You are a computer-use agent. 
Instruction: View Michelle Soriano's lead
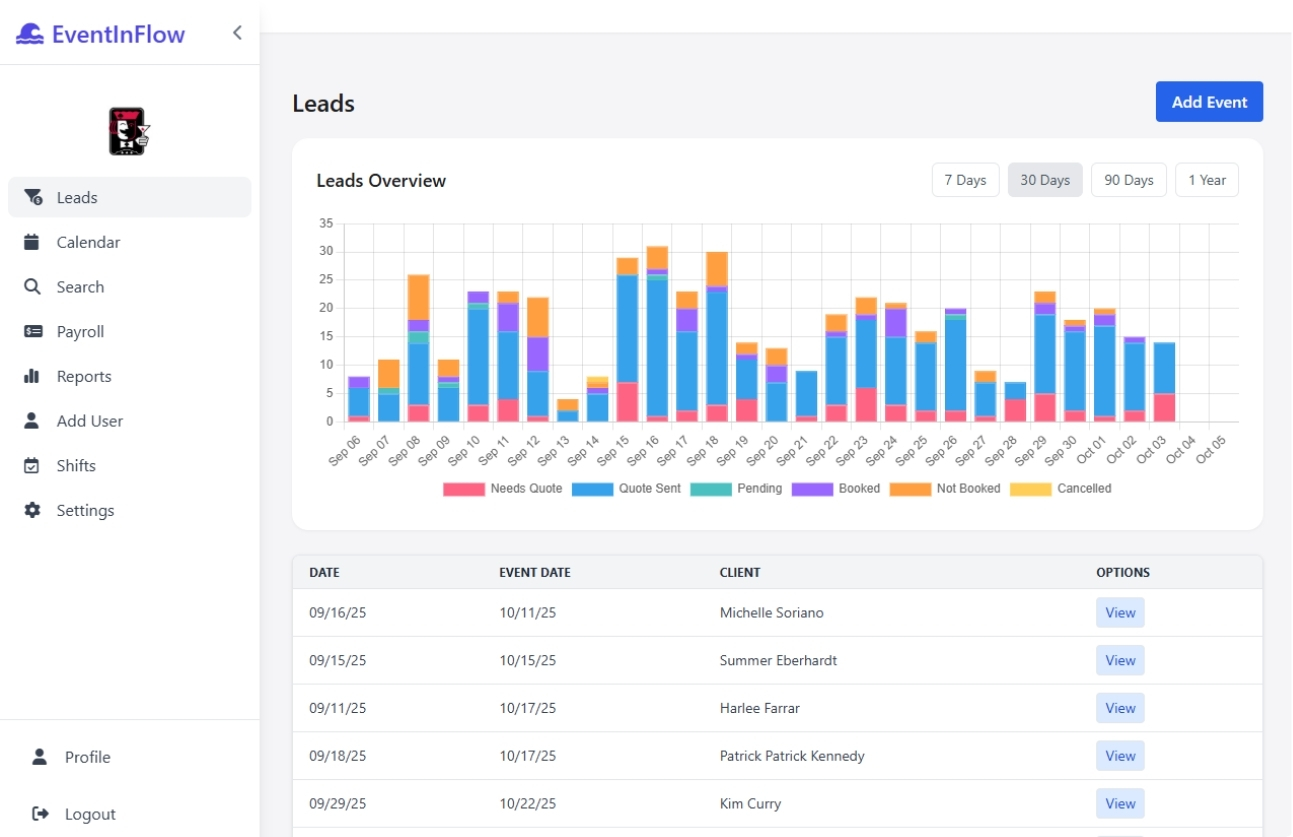[1119, 613]
